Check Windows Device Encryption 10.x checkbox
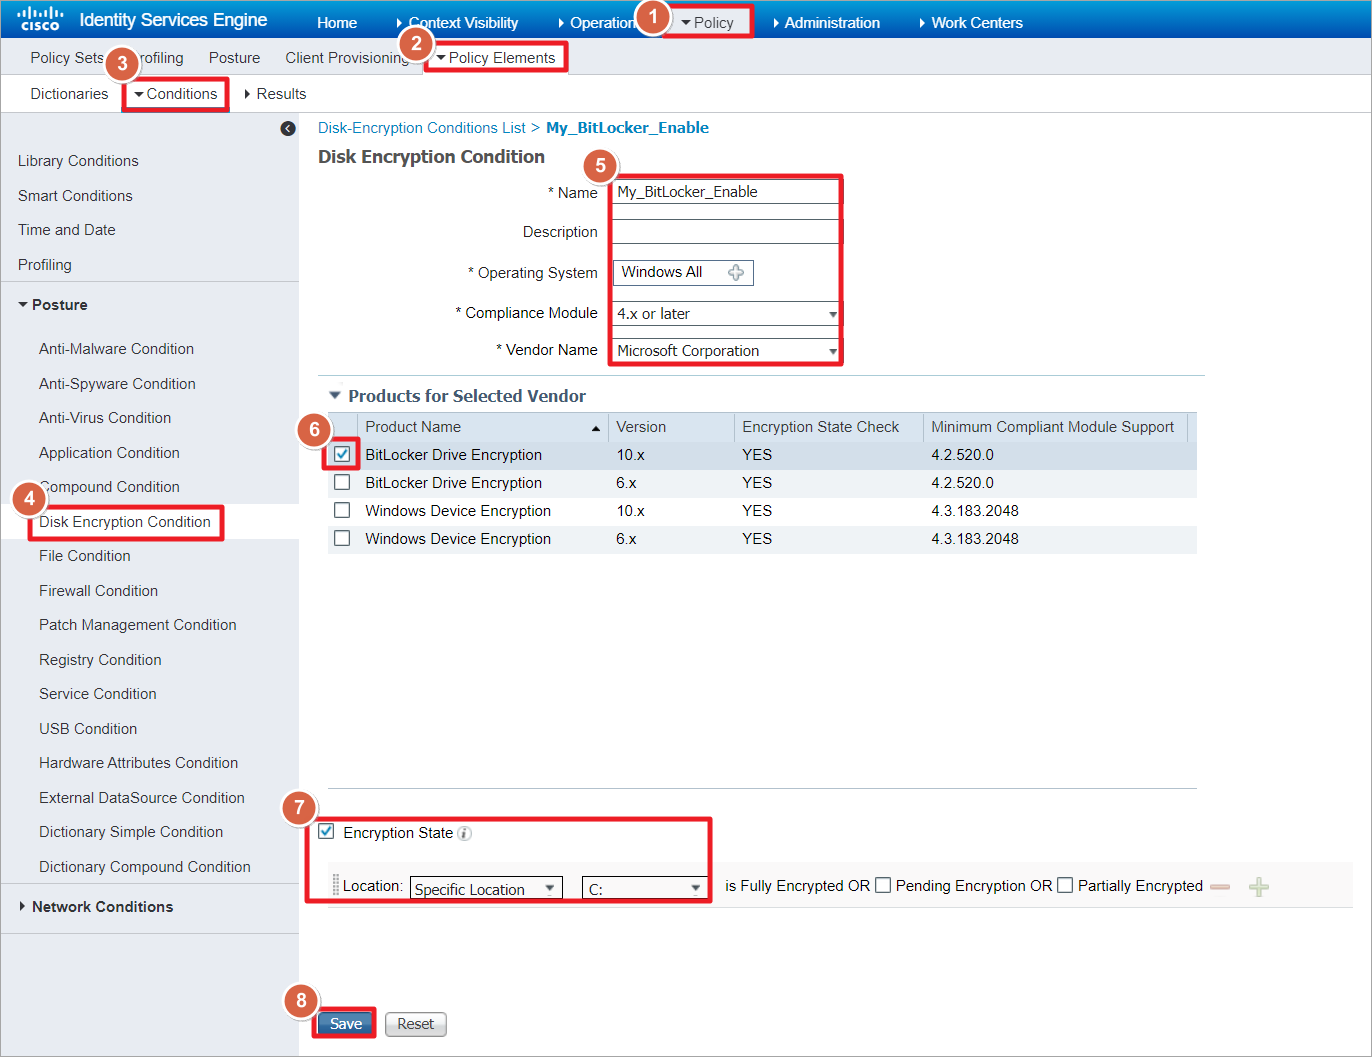Viewport: 1372px width, 1057px height. (x=342, y=510)
